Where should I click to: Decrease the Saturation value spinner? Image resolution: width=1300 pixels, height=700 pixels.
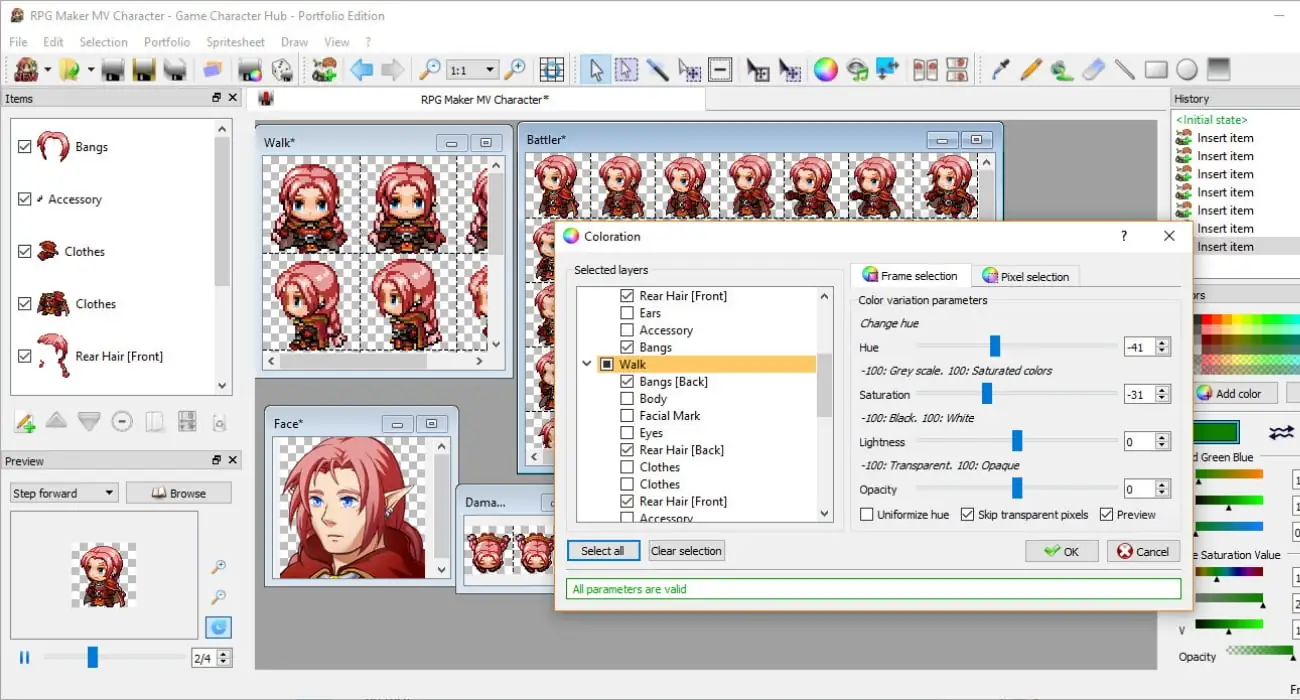tap(1162, 399)
